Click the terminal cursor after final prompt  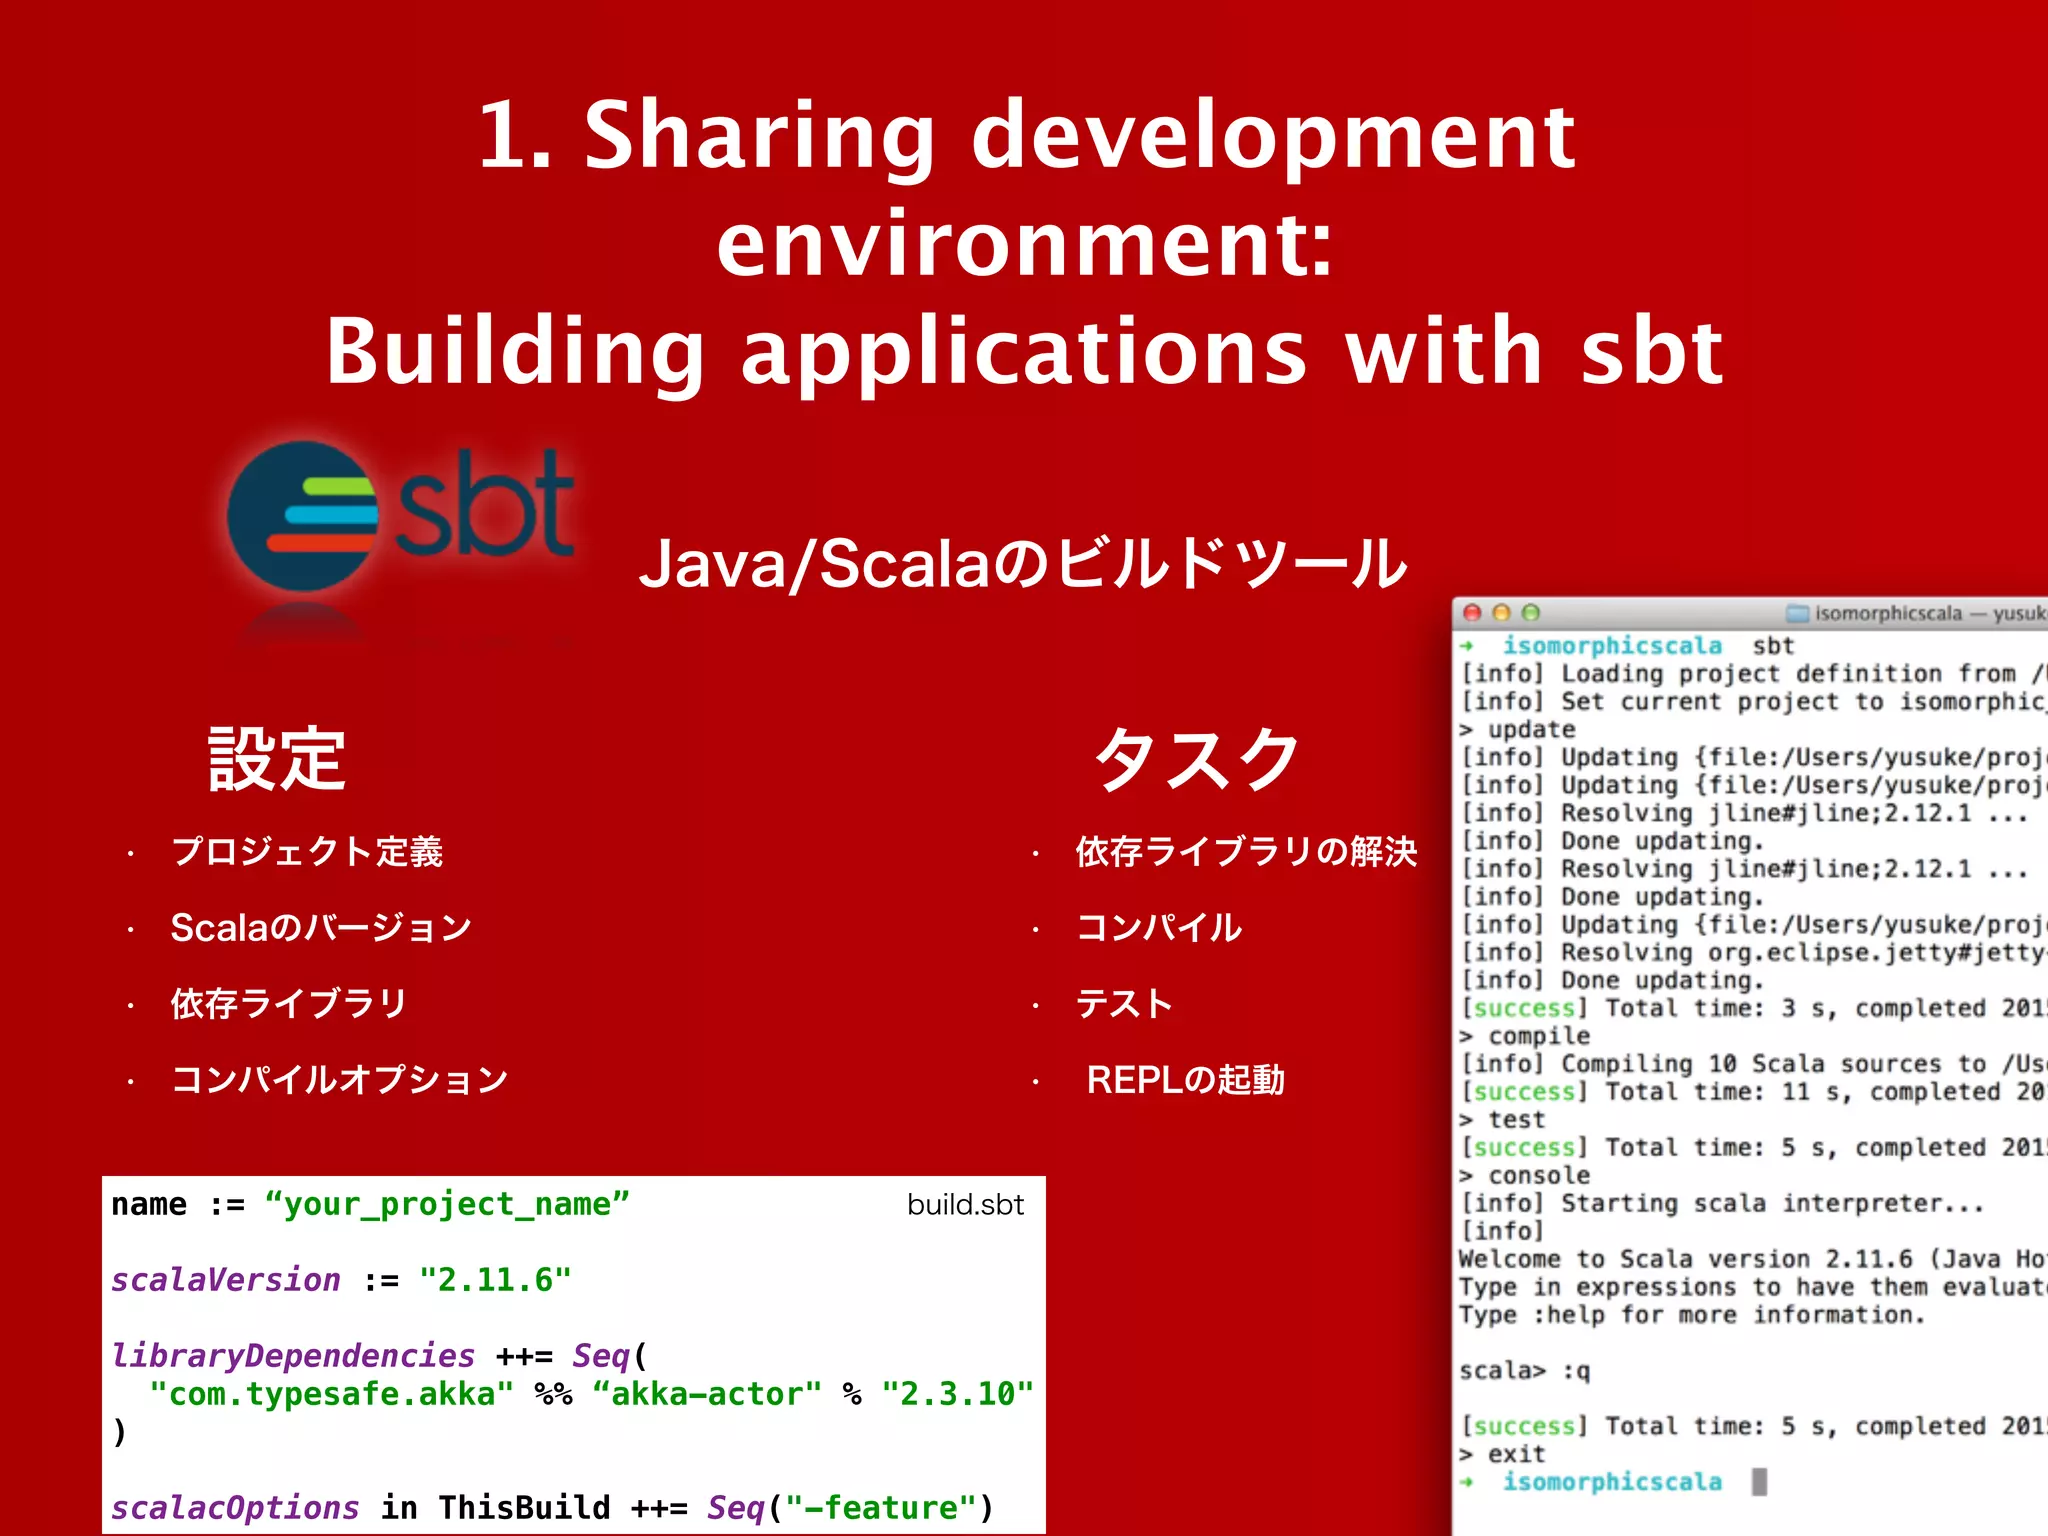click(x=1760, y=1482)
